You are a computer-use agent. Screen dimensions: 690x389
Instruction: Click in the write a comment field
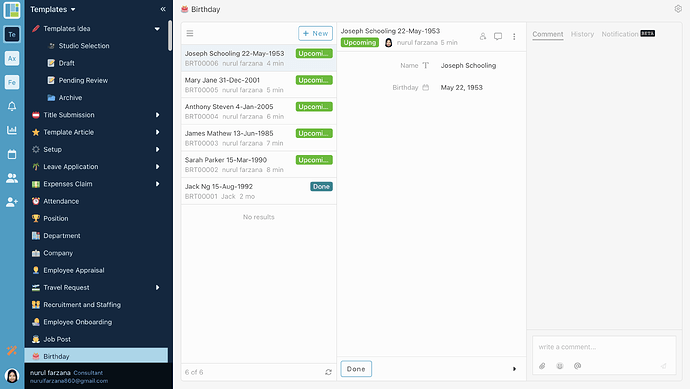(604, 347)
